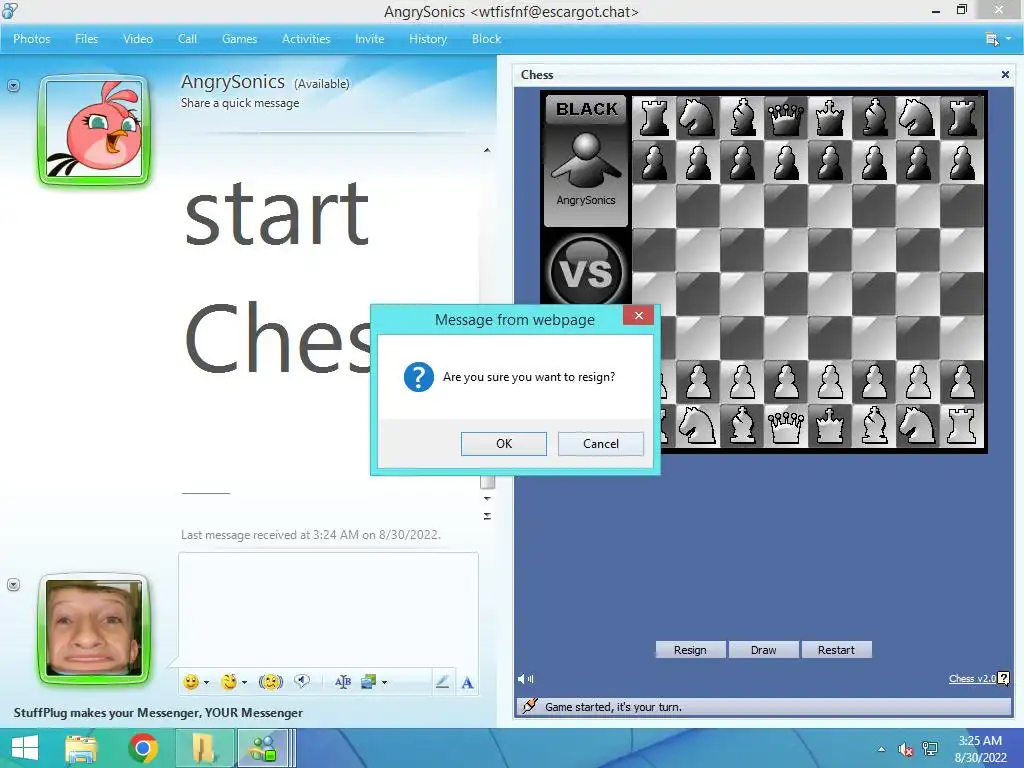Click the network tray icon
This screenshot has width=1024, height=768.
930,750
